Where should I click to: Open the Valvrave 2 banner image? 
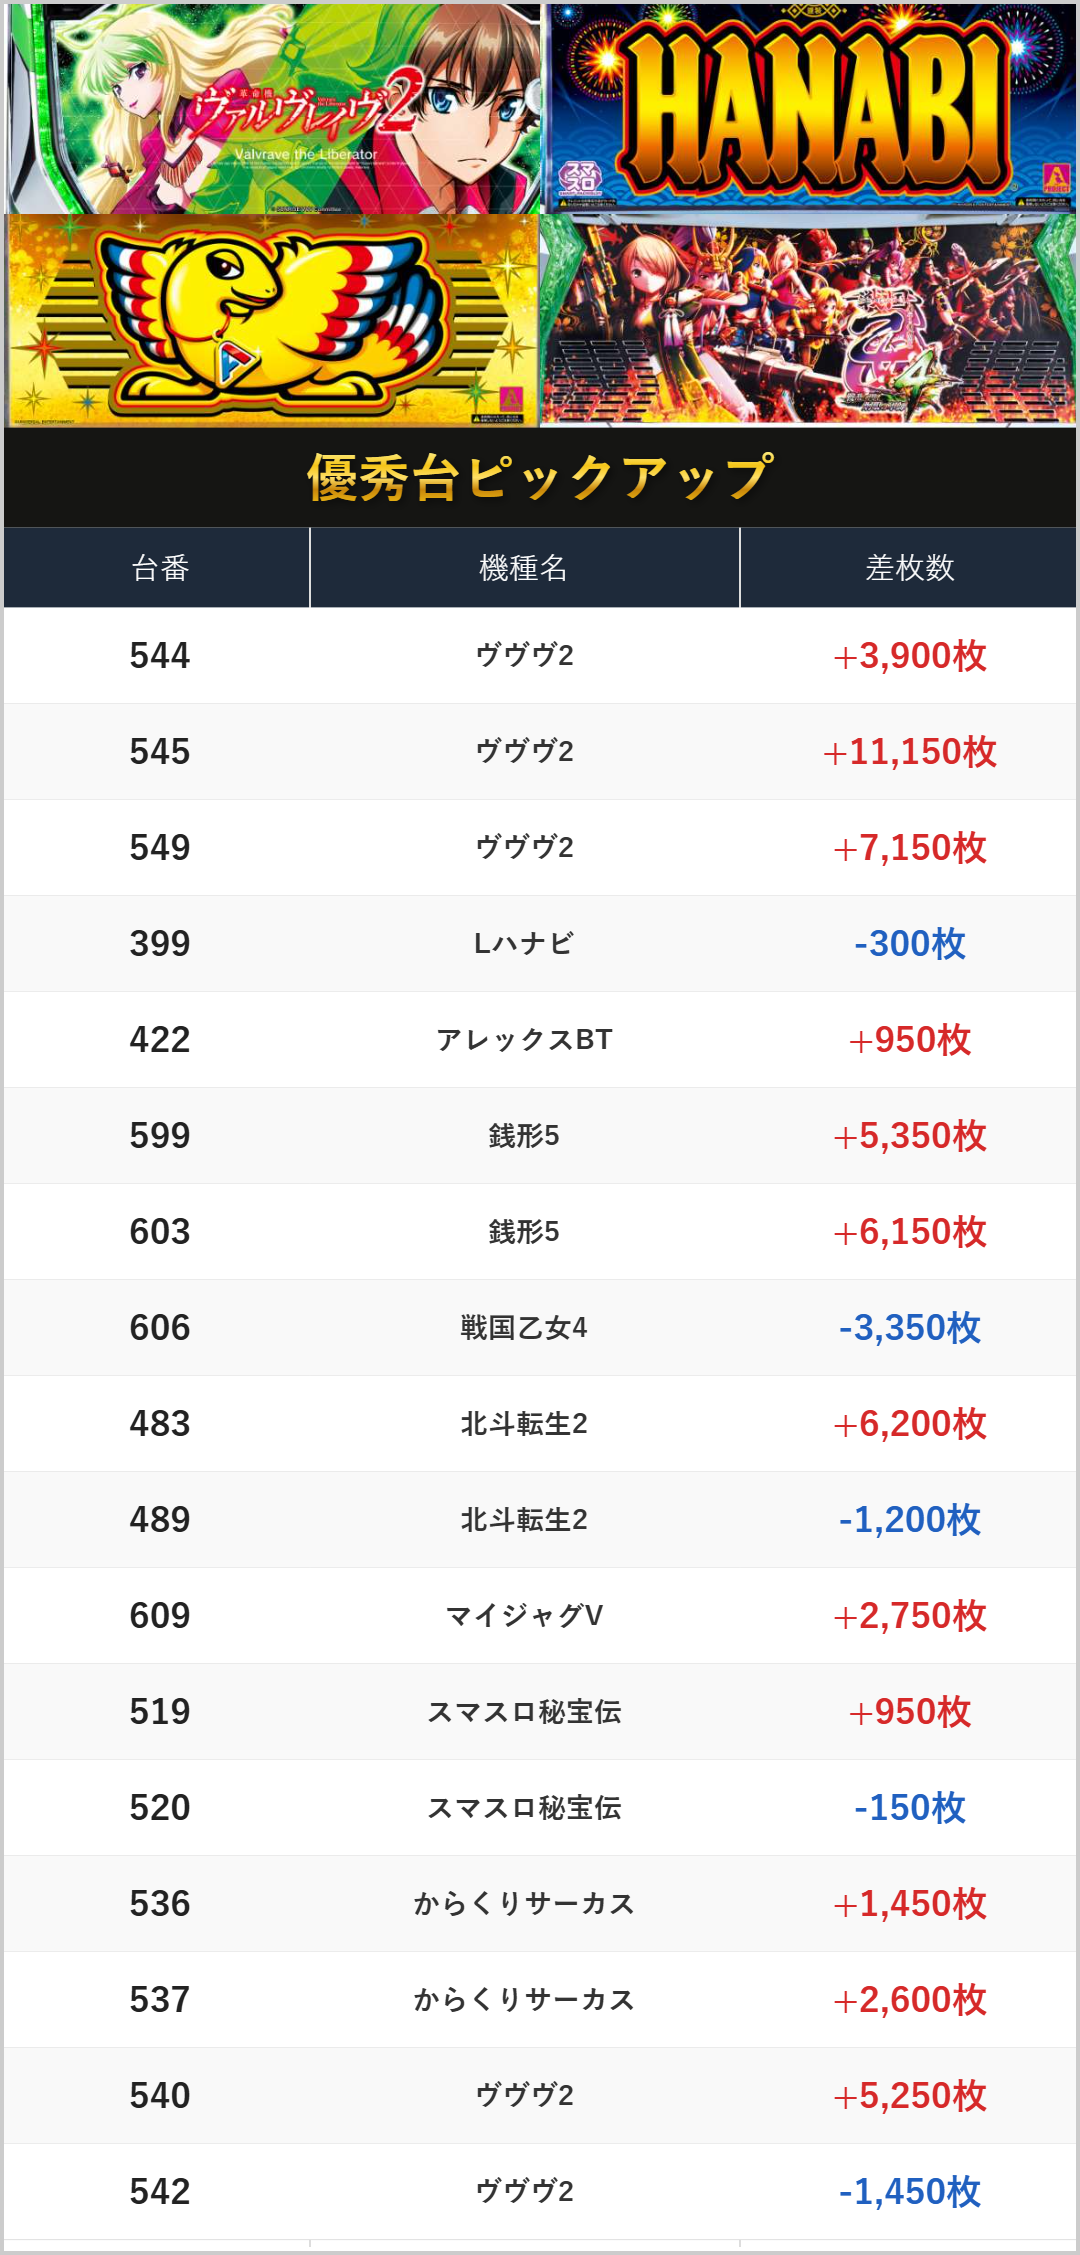point(272,108)
